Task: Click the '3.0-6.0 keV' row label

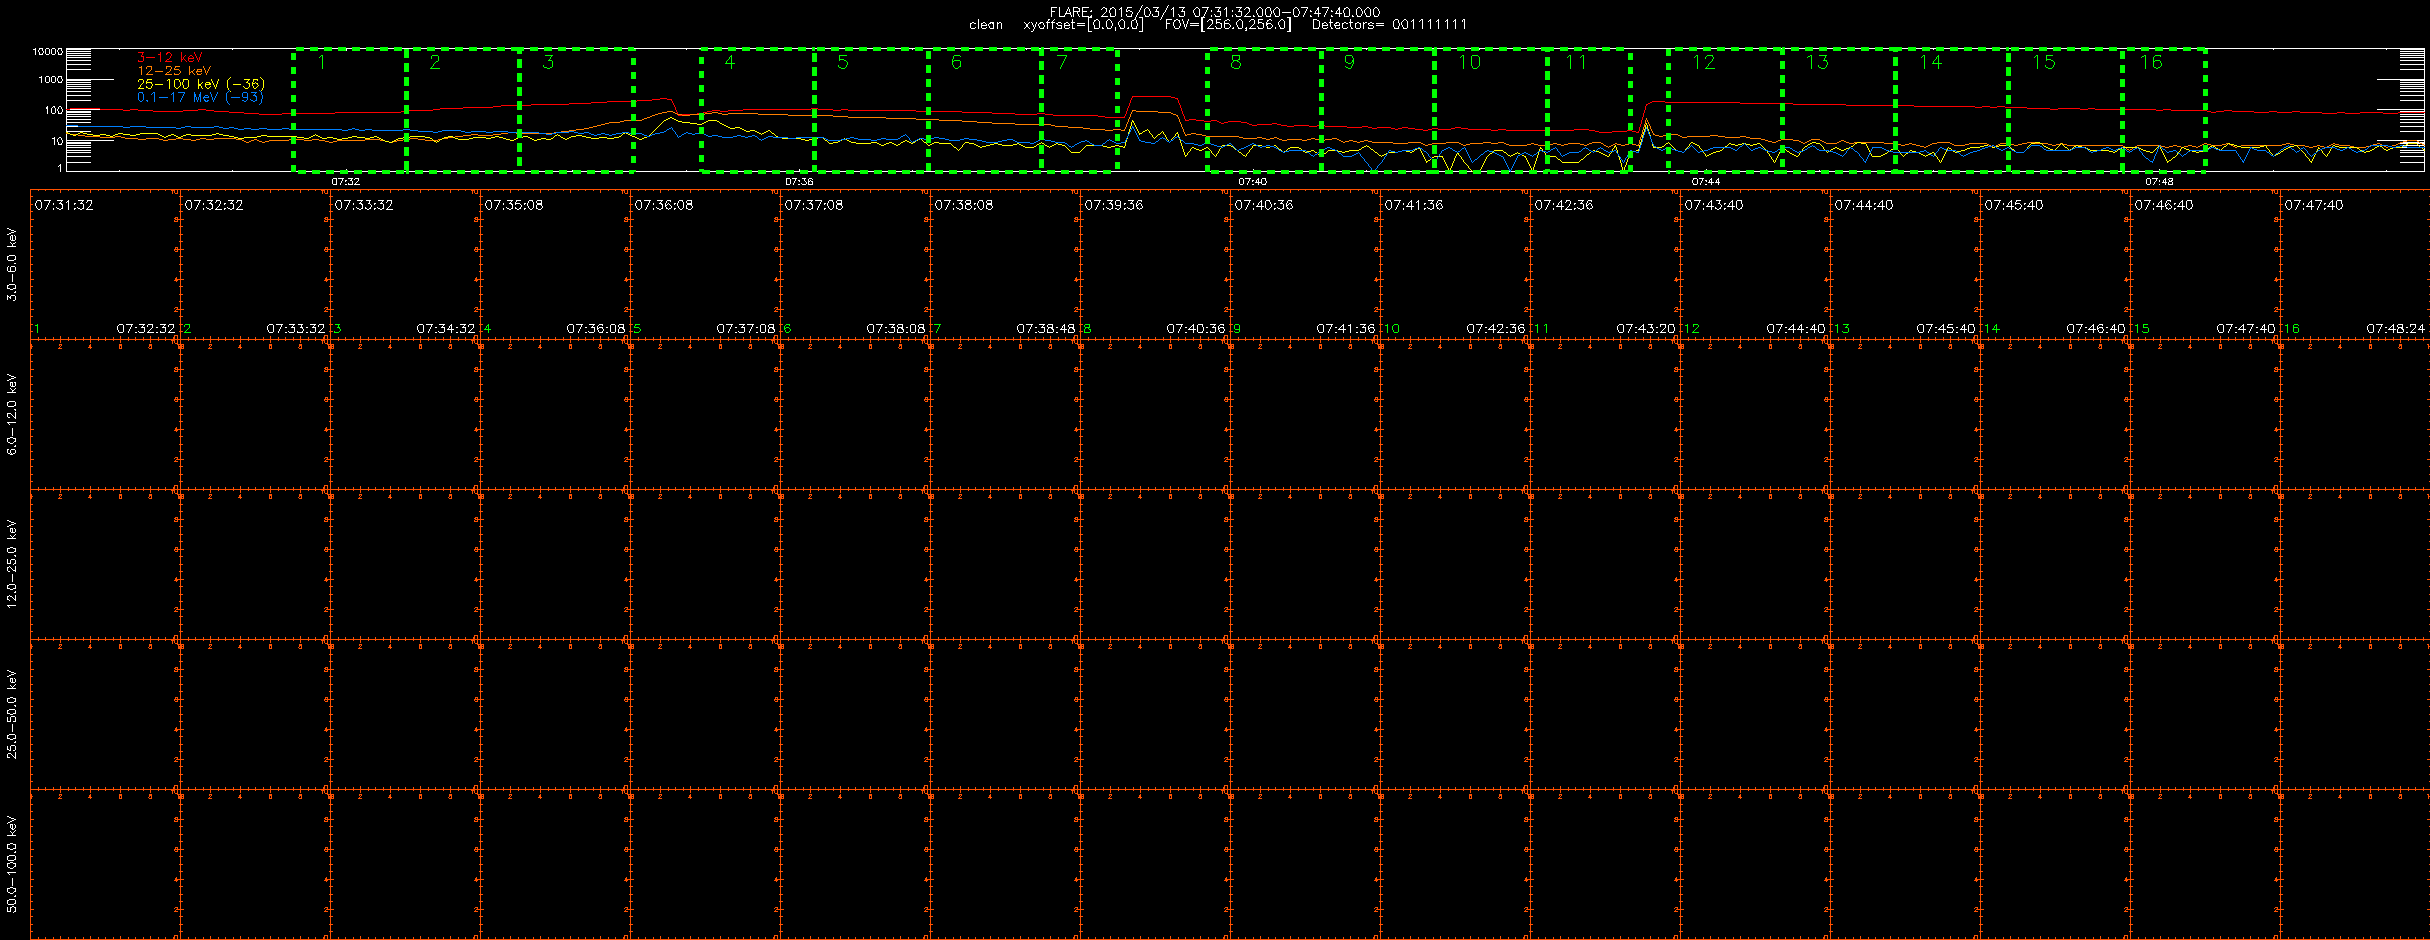Action: [12, 264]
